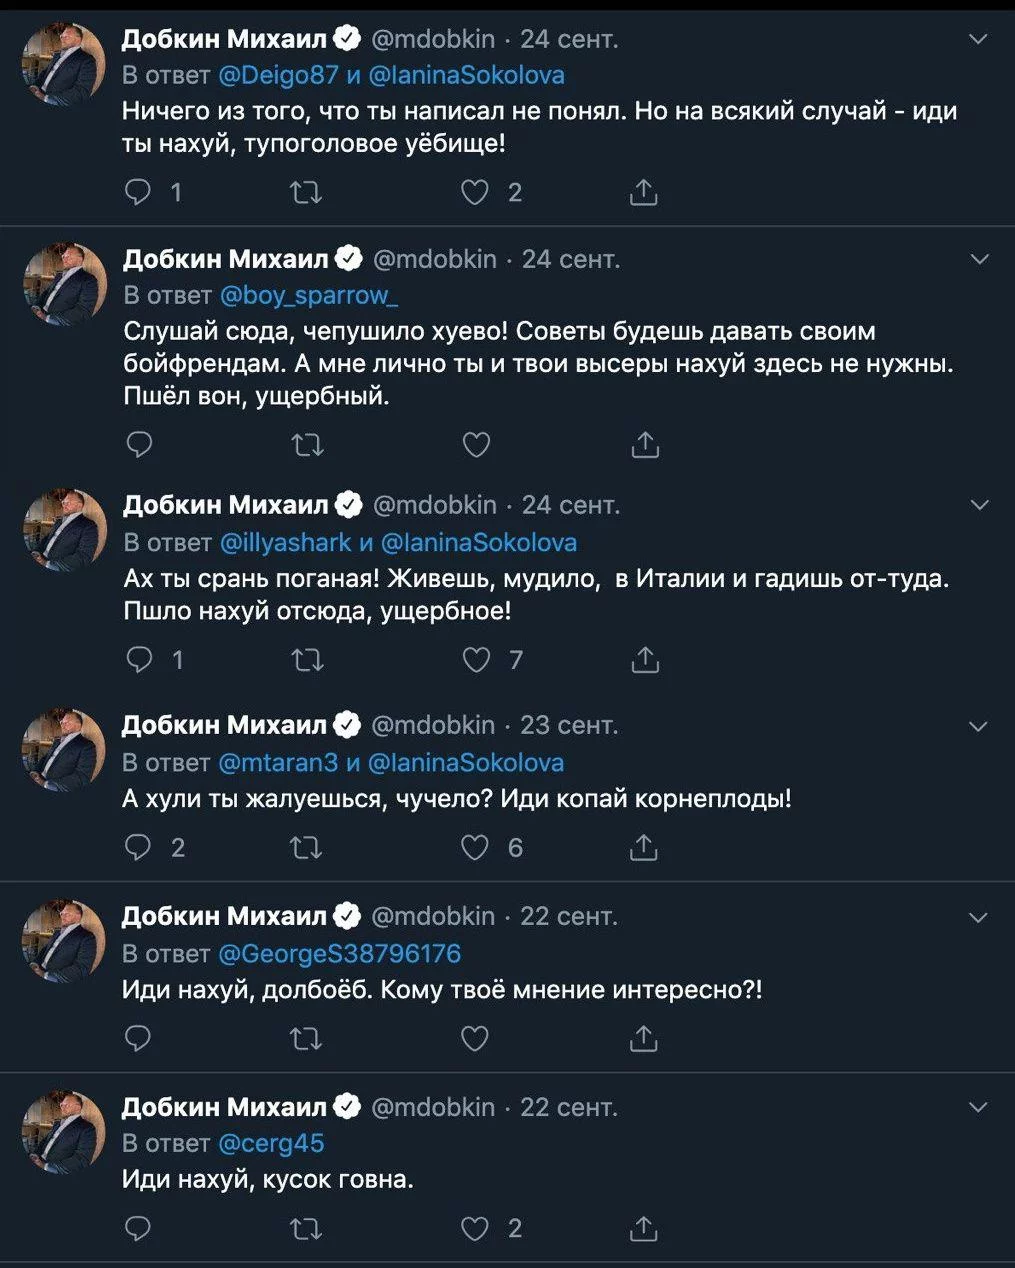Screen dimensions: 1015x1268
Task: Open the profile avatar on the first tweet
Action: (x=64, y=63)
